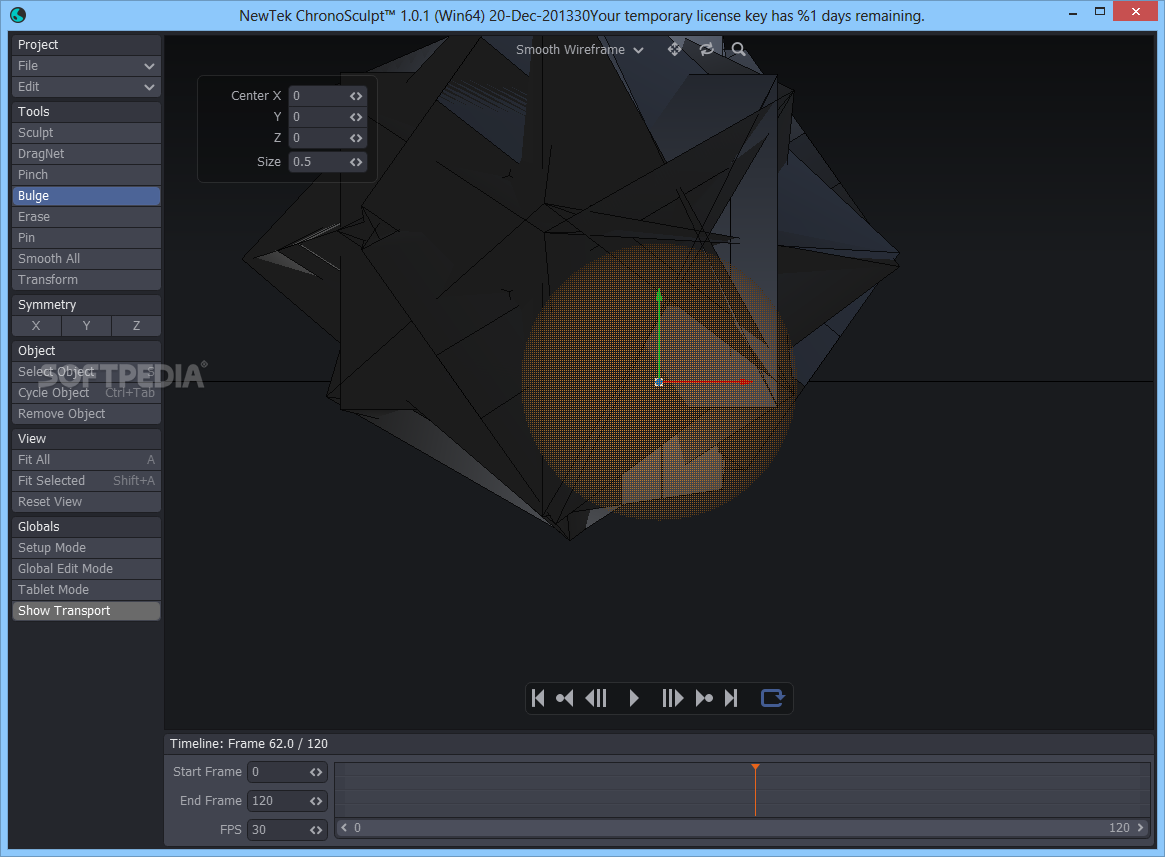Screen dimensions: 1165x857
Task: Click the Tools section header
Action: point(86,111)
